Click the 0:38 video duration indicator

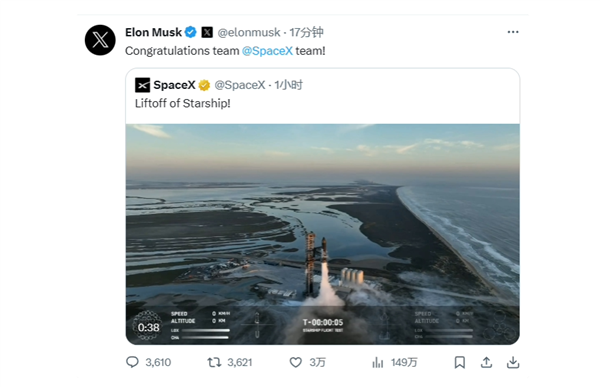pyautogui.click(x=148, y=328)
